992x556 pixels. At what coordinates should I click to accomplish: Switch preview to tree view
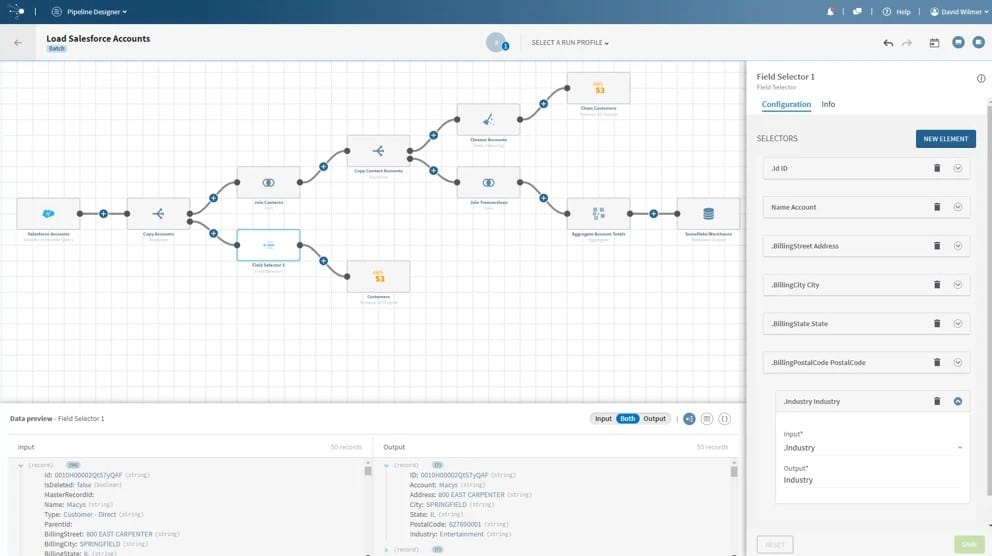click(689, 419)
